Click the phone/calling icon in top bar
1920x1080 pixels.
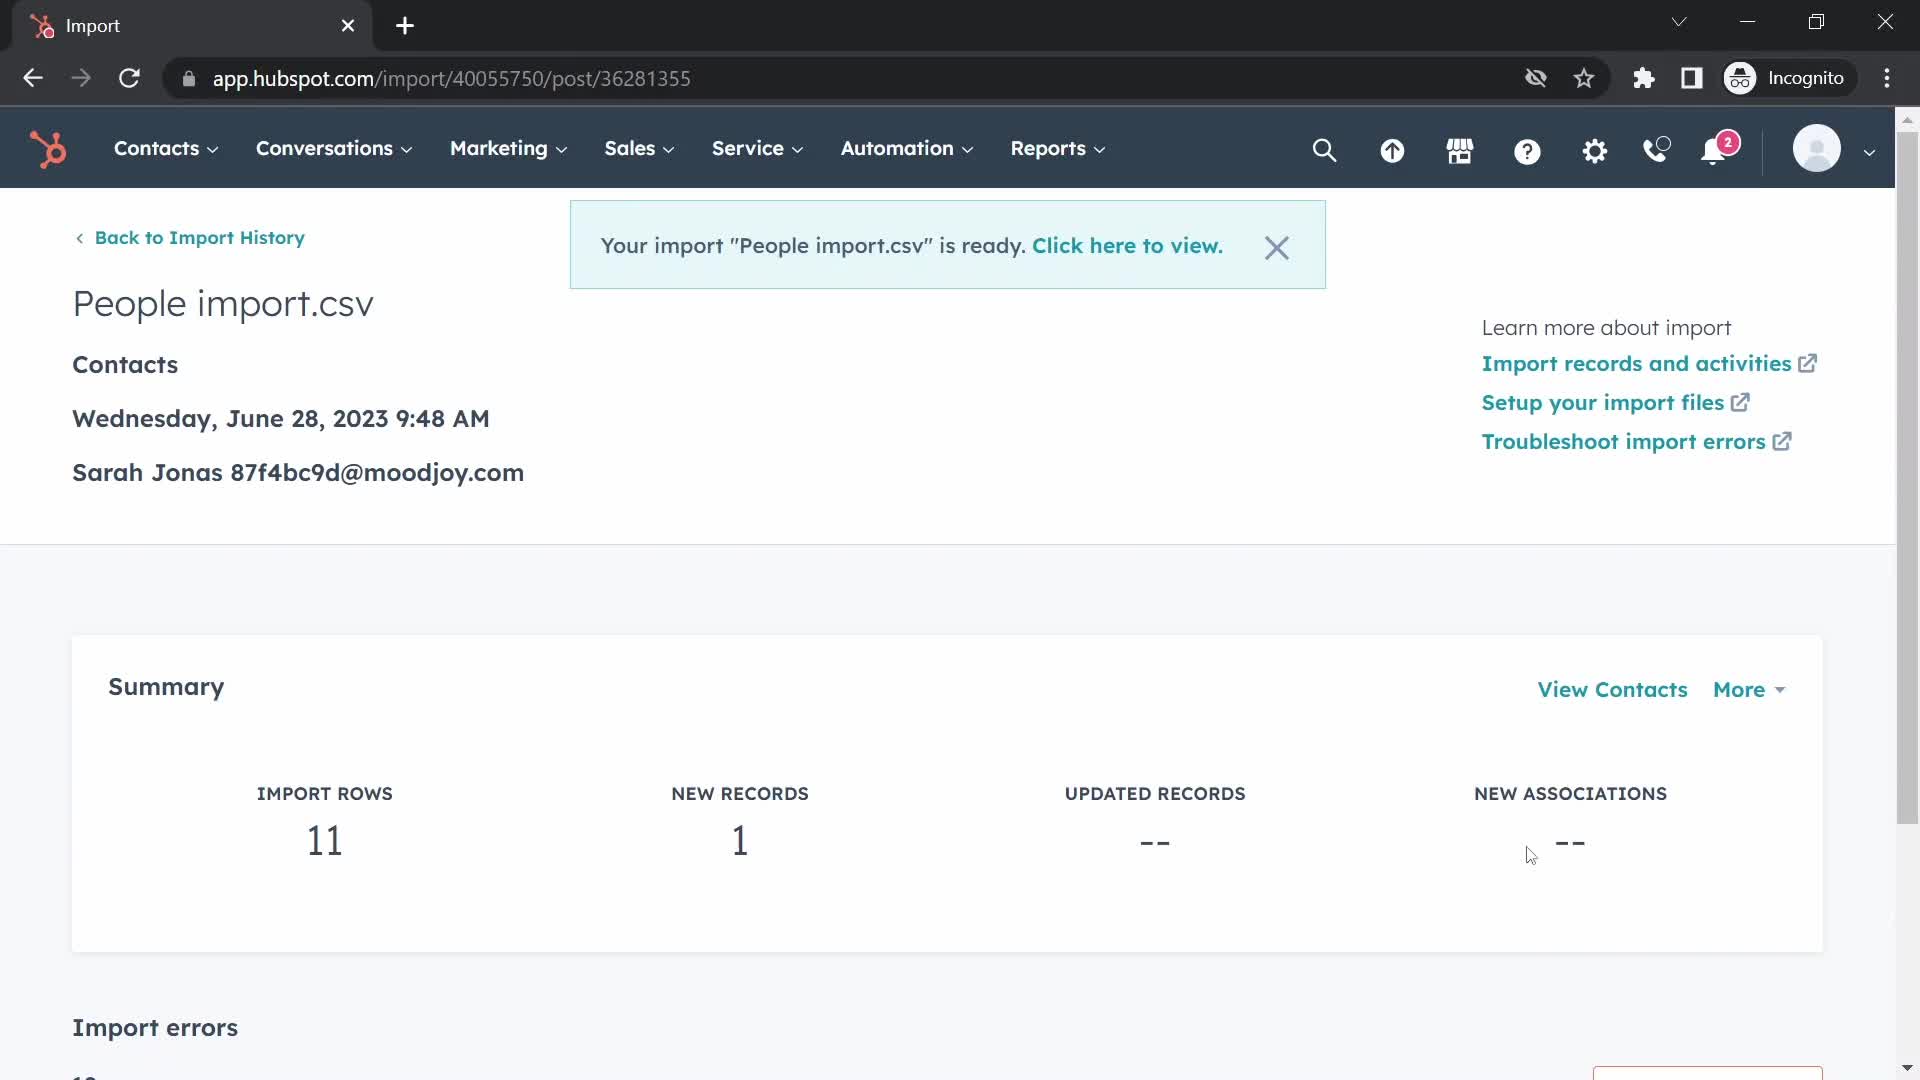pos(1658,149)
